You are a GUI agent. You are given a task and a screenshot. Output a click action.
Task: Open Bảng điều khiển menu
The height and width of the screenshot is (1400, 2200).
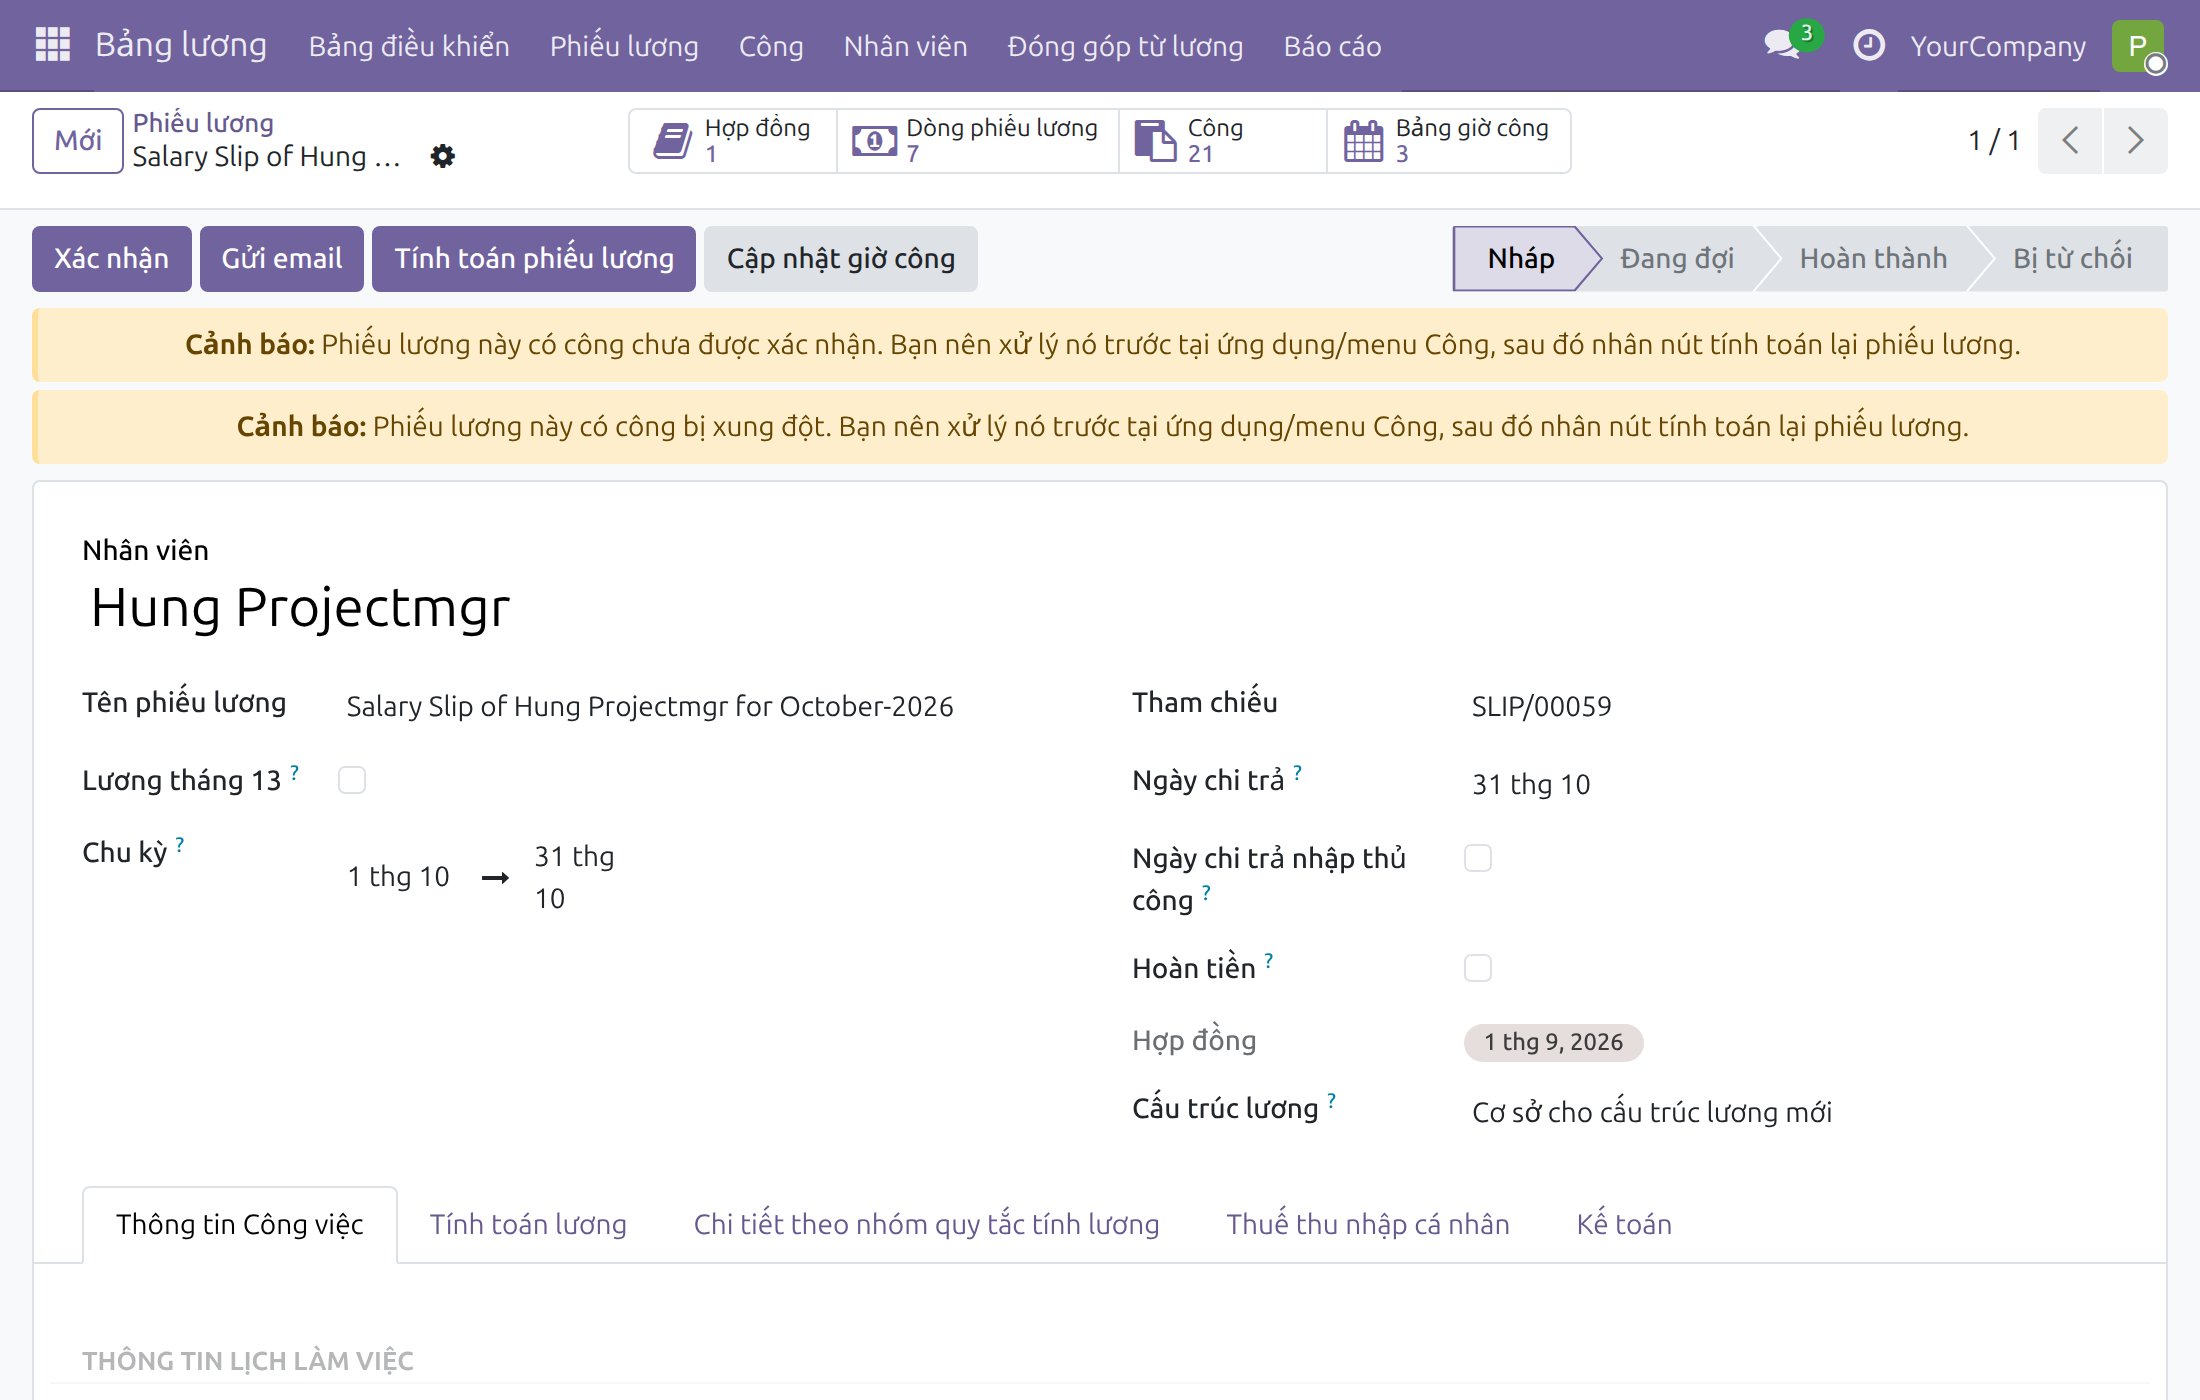click(x=409, y=46)
